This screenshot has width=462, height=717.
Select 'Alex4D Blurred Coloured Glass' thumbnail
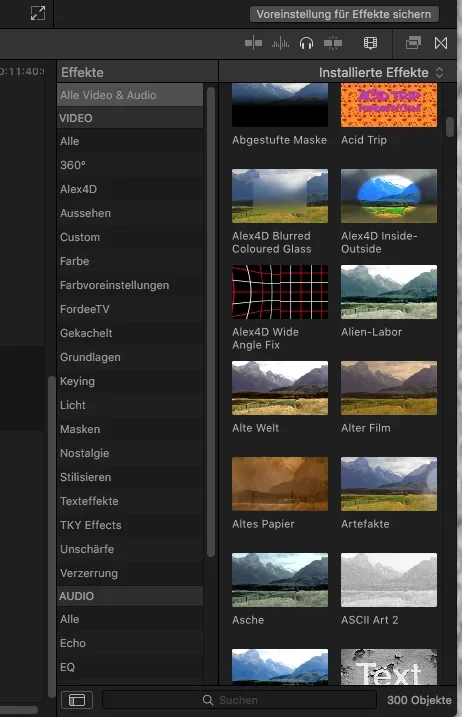pos(280,196)
